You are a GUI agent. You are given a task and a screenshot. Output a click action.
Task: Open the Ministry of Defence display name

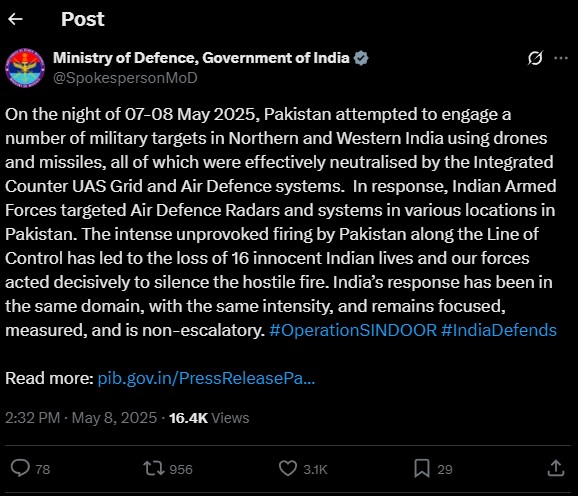201,58
